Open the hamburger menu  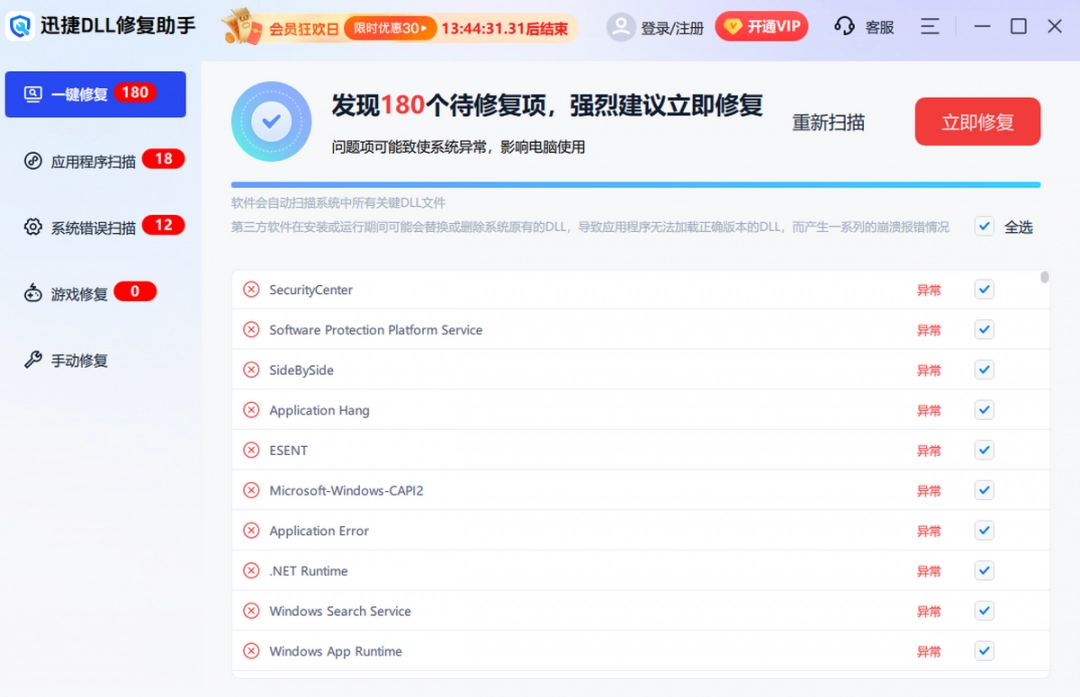click(930, 27)
